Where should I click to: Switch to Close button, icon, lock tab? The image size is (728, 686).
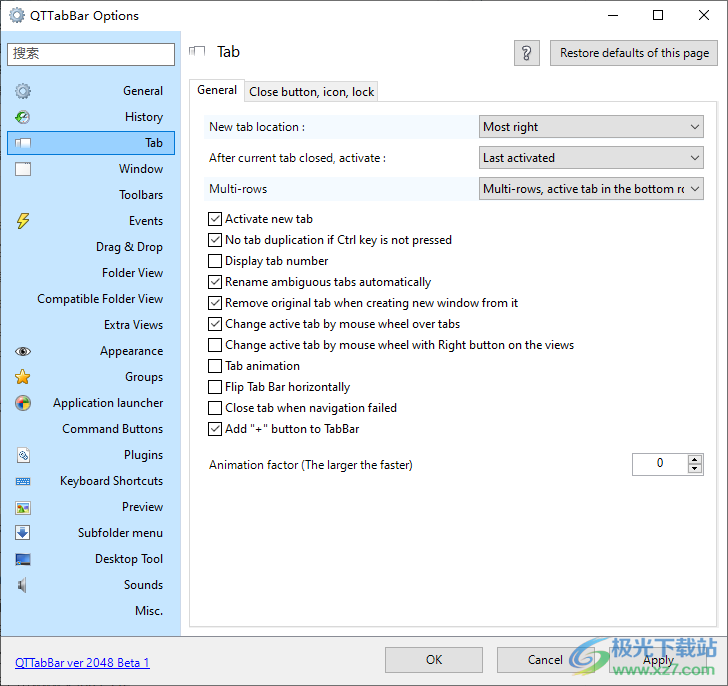(x=311, y=92)
